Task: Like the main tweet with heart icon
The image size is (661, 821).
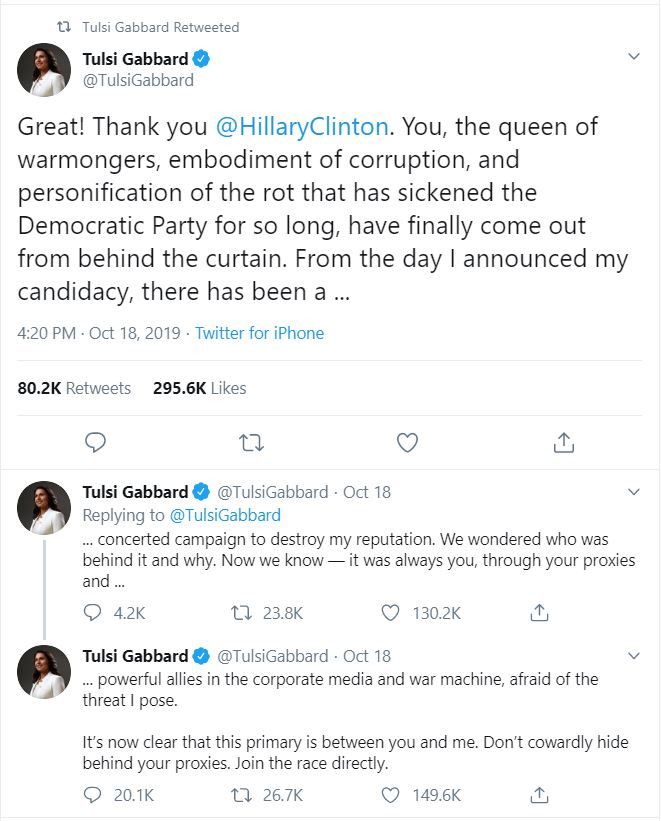Action: coord(407,441)
